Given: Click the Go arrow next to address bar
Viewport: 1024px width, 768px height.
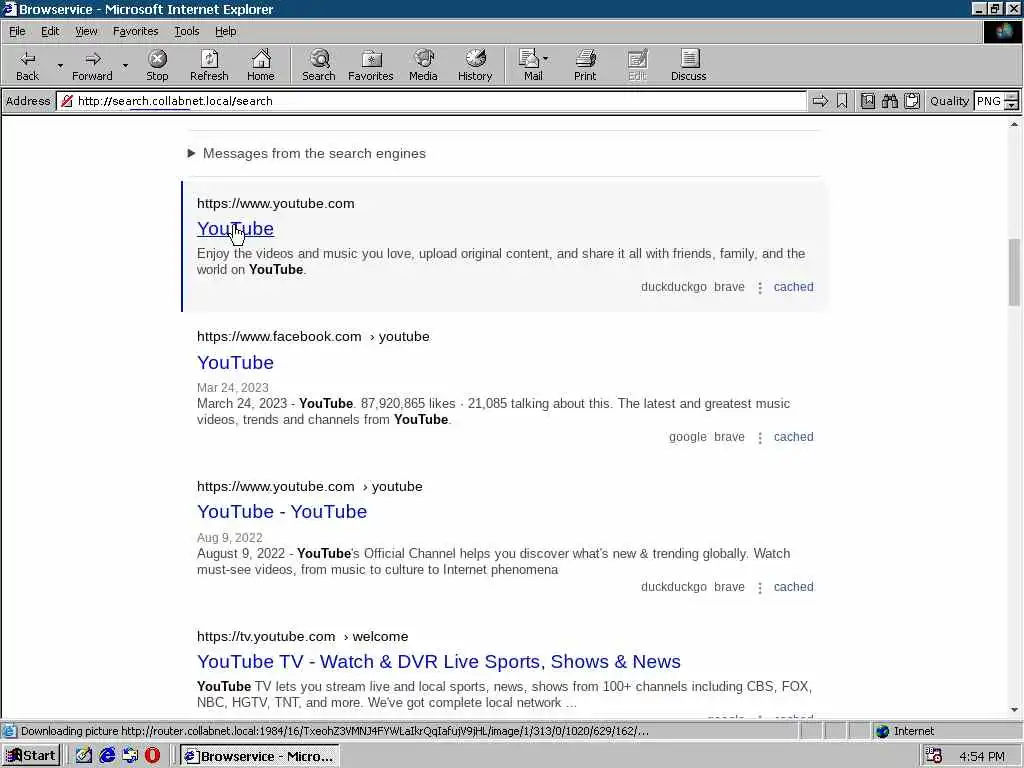Looking at the screenshot, I should [x=820, y=101].
